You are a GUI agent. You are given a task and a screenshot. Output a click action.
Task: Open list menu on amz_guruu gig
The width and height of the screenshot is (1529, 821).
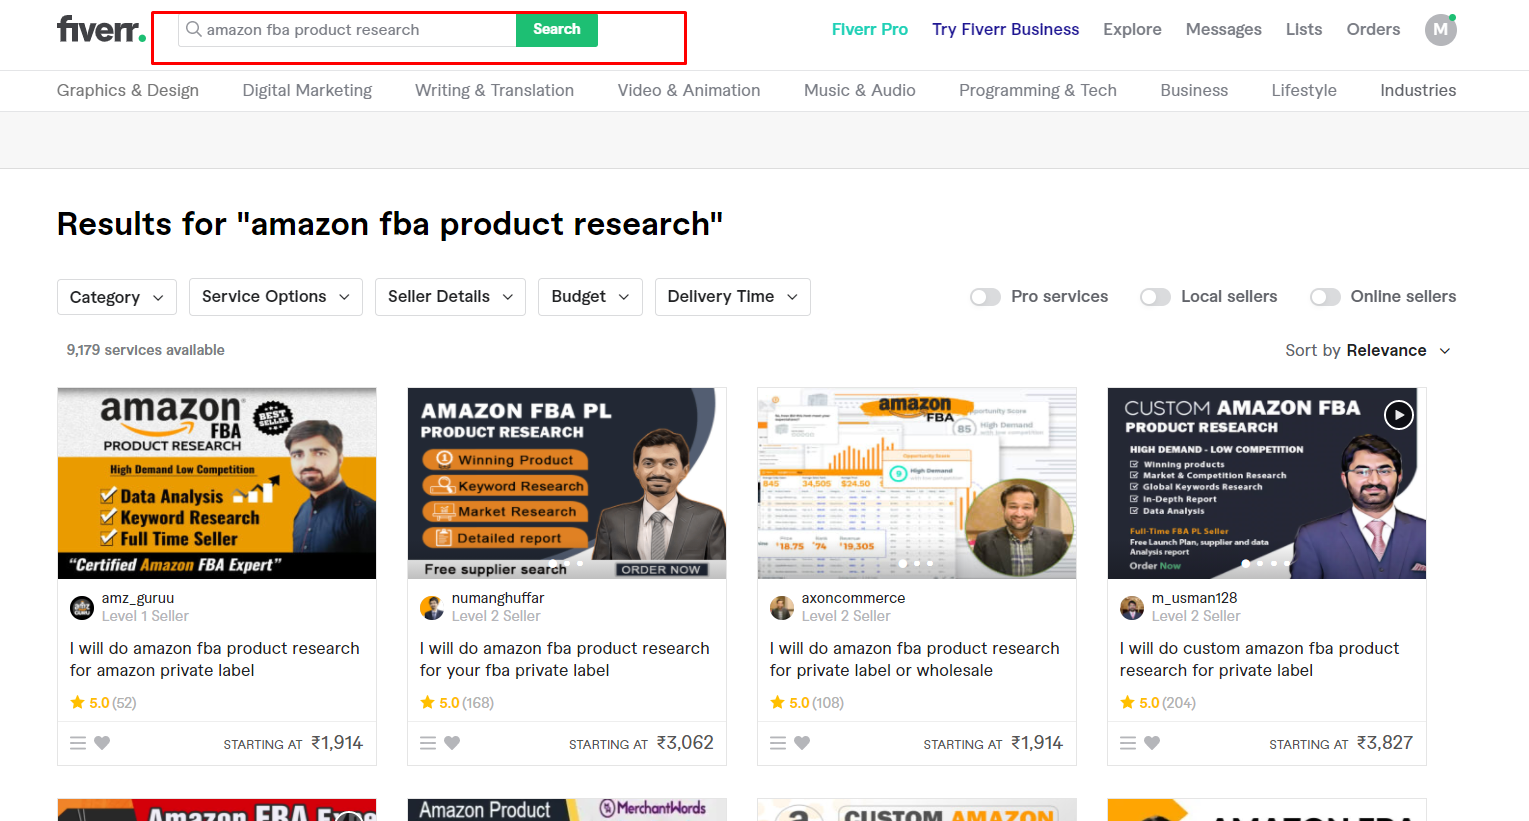[x=78, y=743]
